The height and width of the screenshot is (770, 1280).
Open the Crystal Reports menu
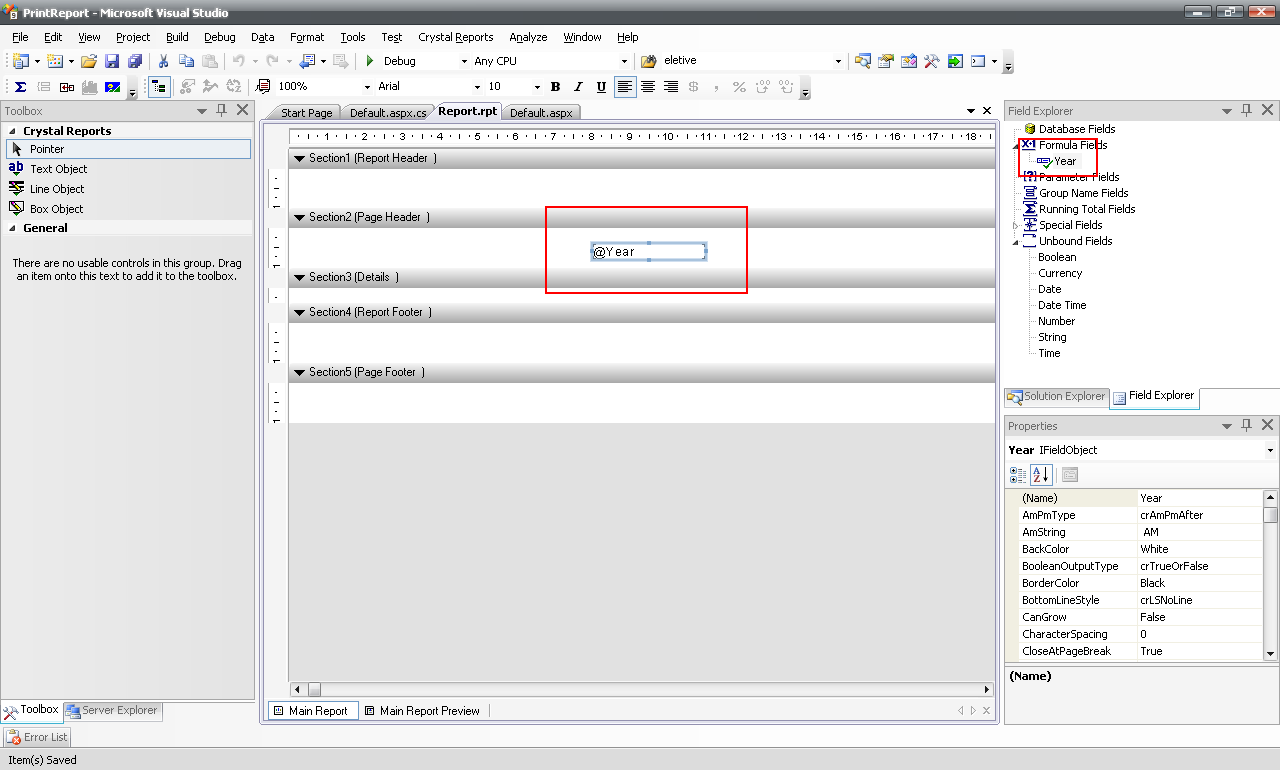coord(455,37)
